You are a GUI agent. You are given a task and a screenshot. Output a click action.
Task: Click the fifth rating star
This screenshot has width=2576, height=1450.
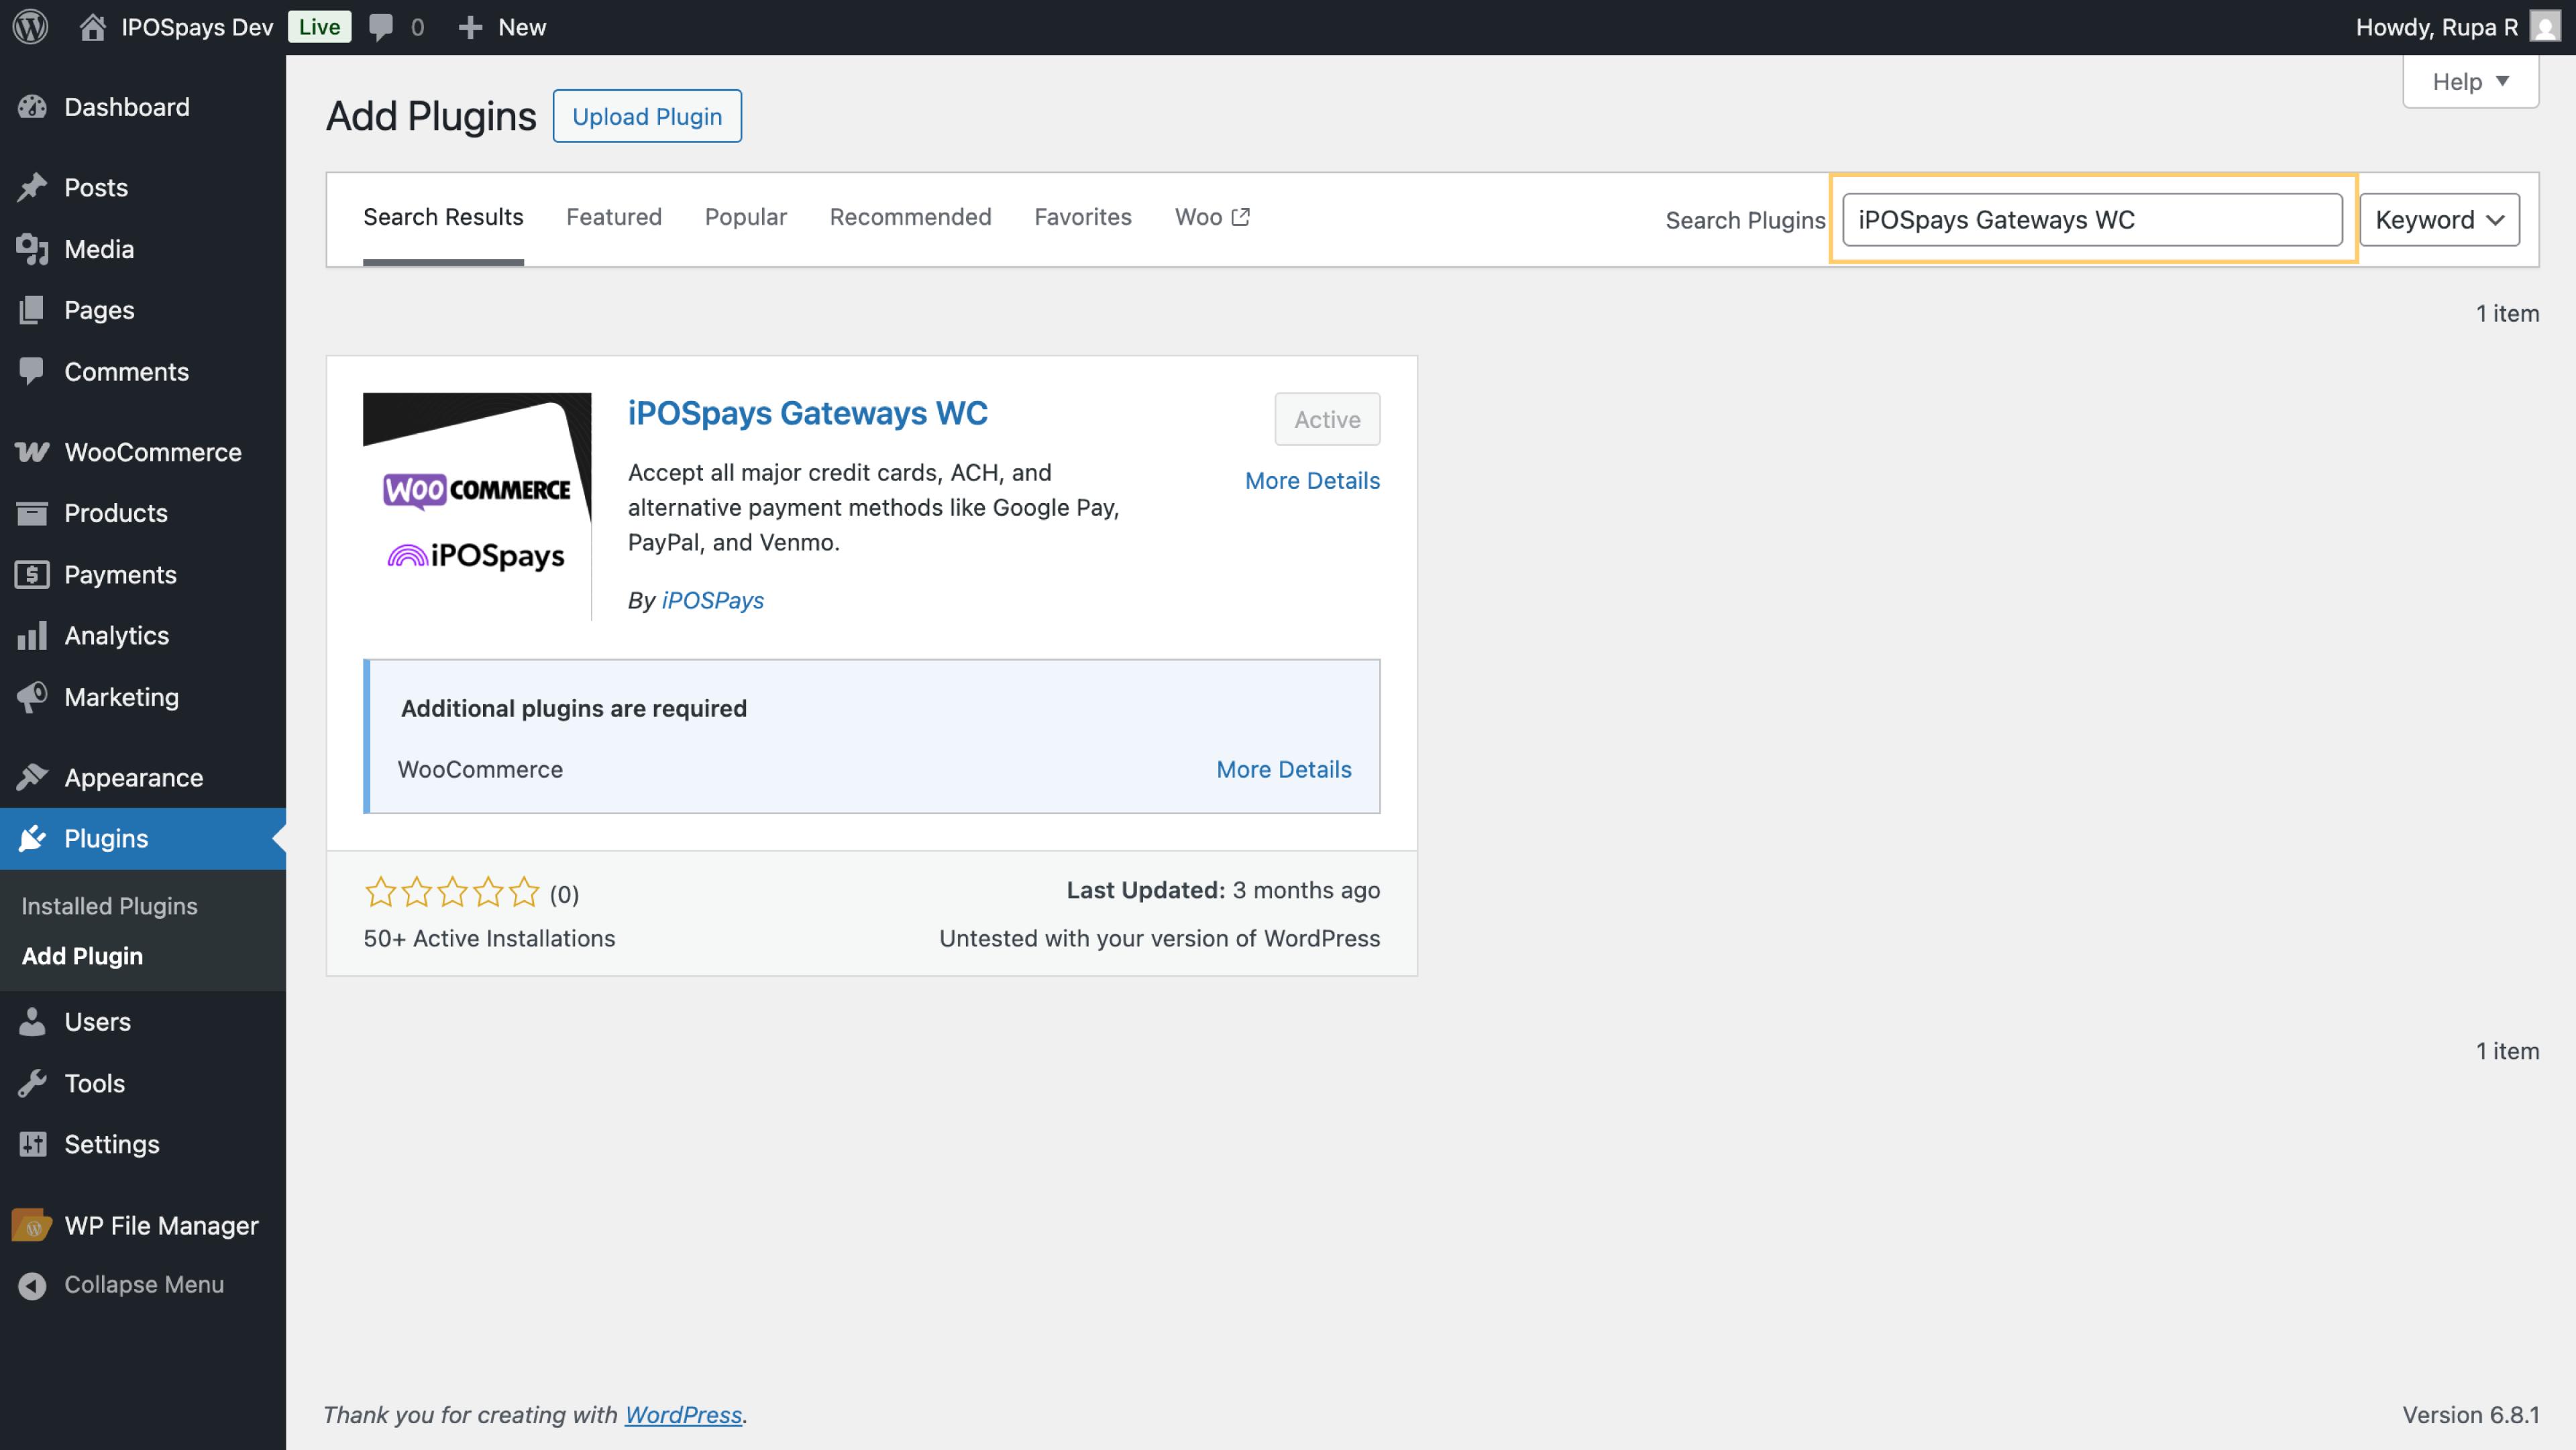click(524, 891)
